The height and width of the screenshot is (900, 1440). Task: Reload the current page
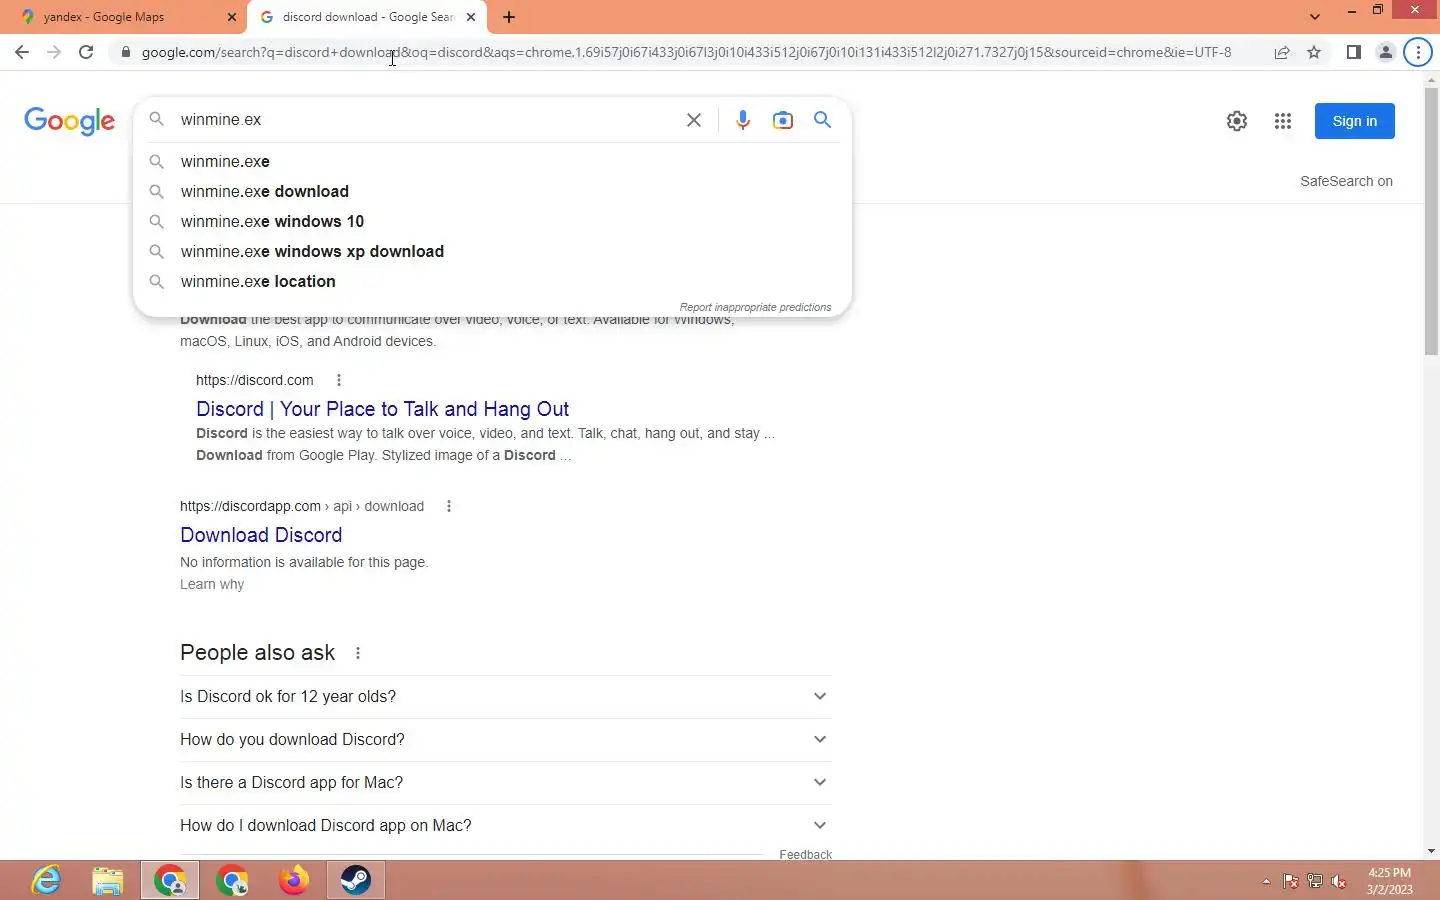point(86,52)
